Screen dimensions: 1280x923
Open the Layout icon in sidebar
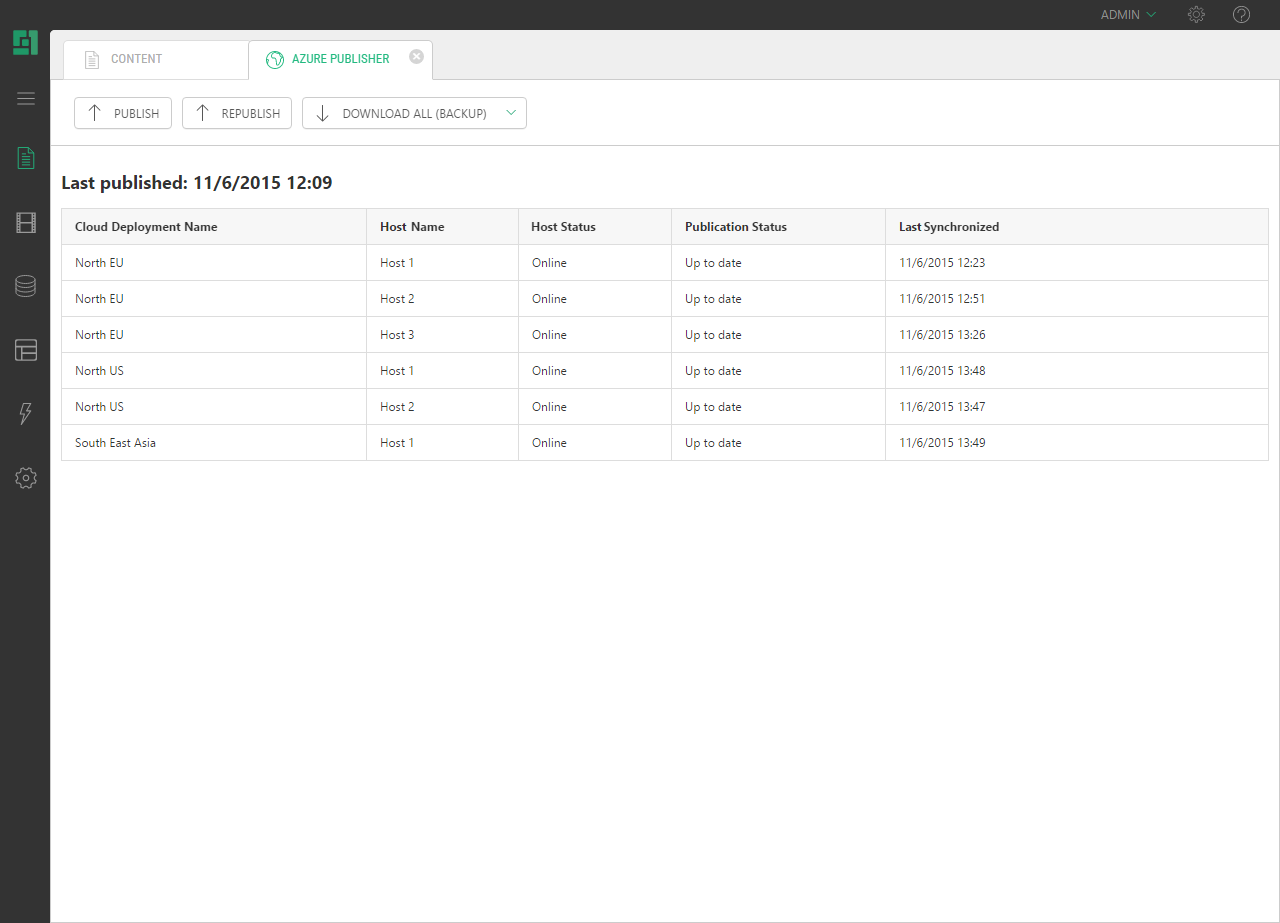tap(26, 350)
